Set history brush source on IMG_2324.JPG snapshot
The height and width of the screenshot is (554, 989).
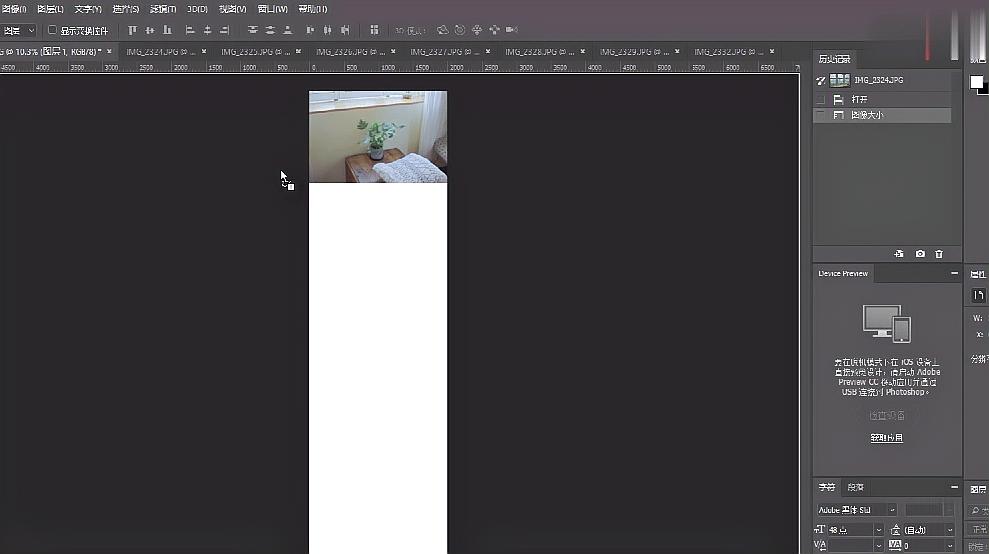821,80
